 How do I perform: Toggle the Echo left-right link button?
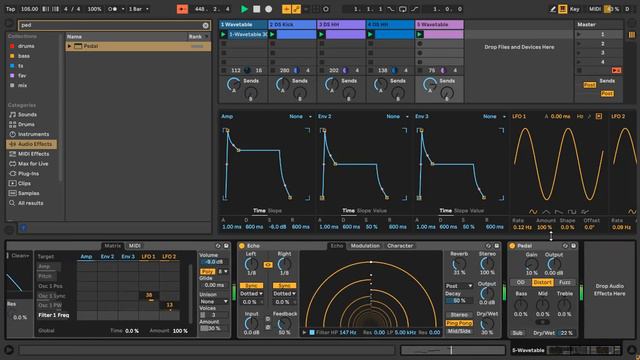tap(268, 265)
